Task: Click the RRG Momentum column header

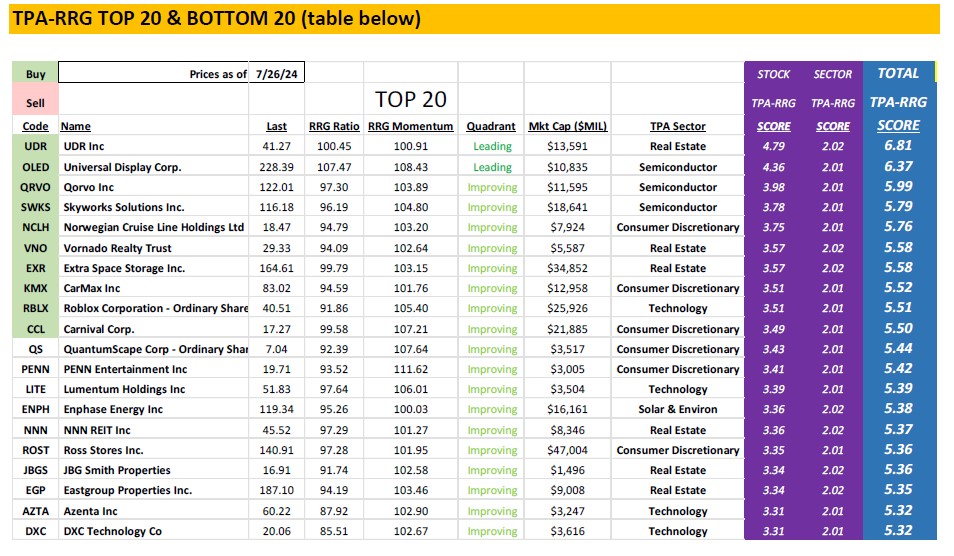Action: pyautogui.click(x=411, y=126)
